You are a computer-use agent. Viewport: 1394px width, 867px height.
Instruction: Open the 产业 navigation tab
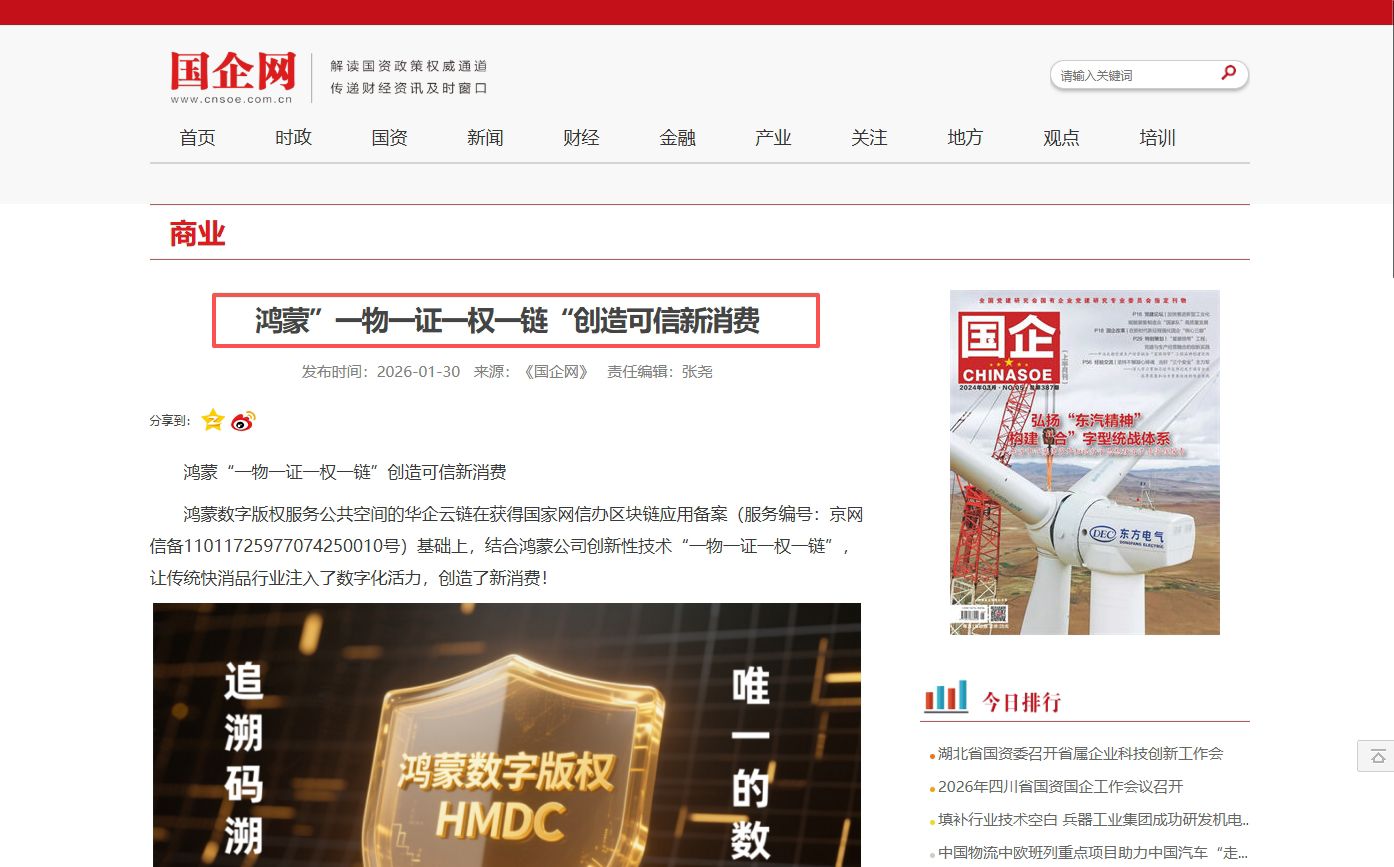[x=773, y=138]
